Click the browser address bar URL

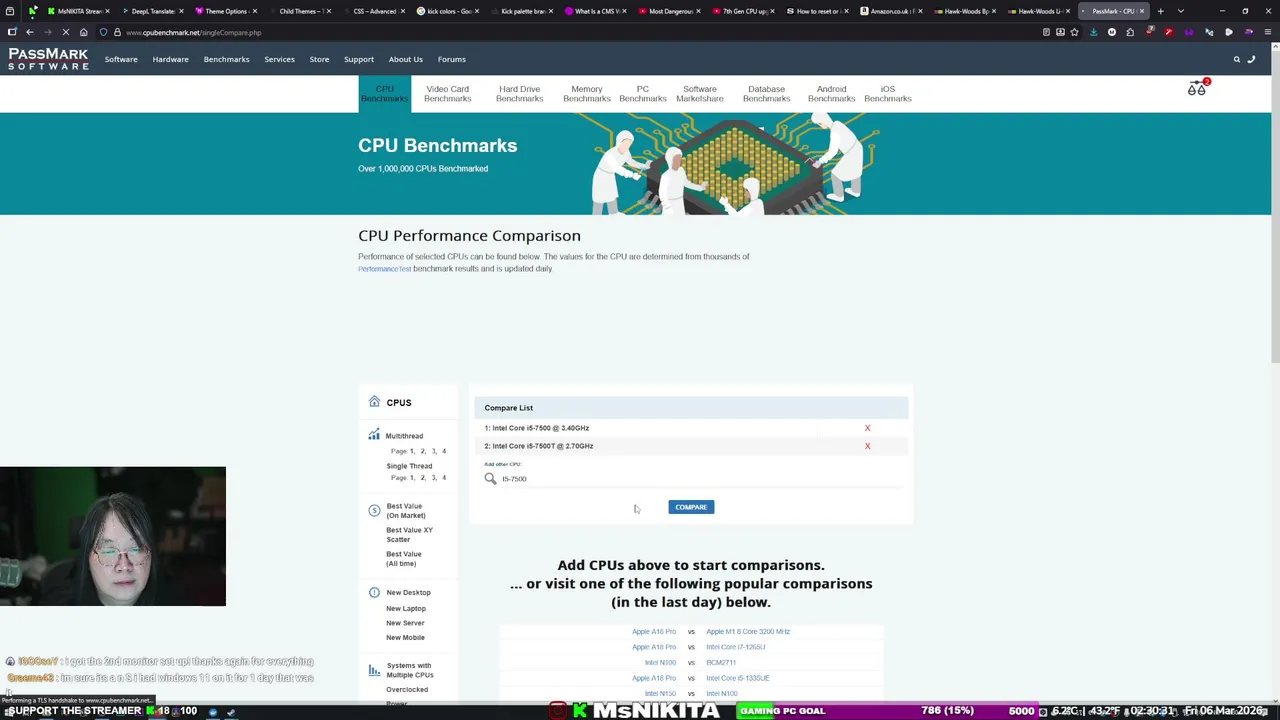point(193,32)
